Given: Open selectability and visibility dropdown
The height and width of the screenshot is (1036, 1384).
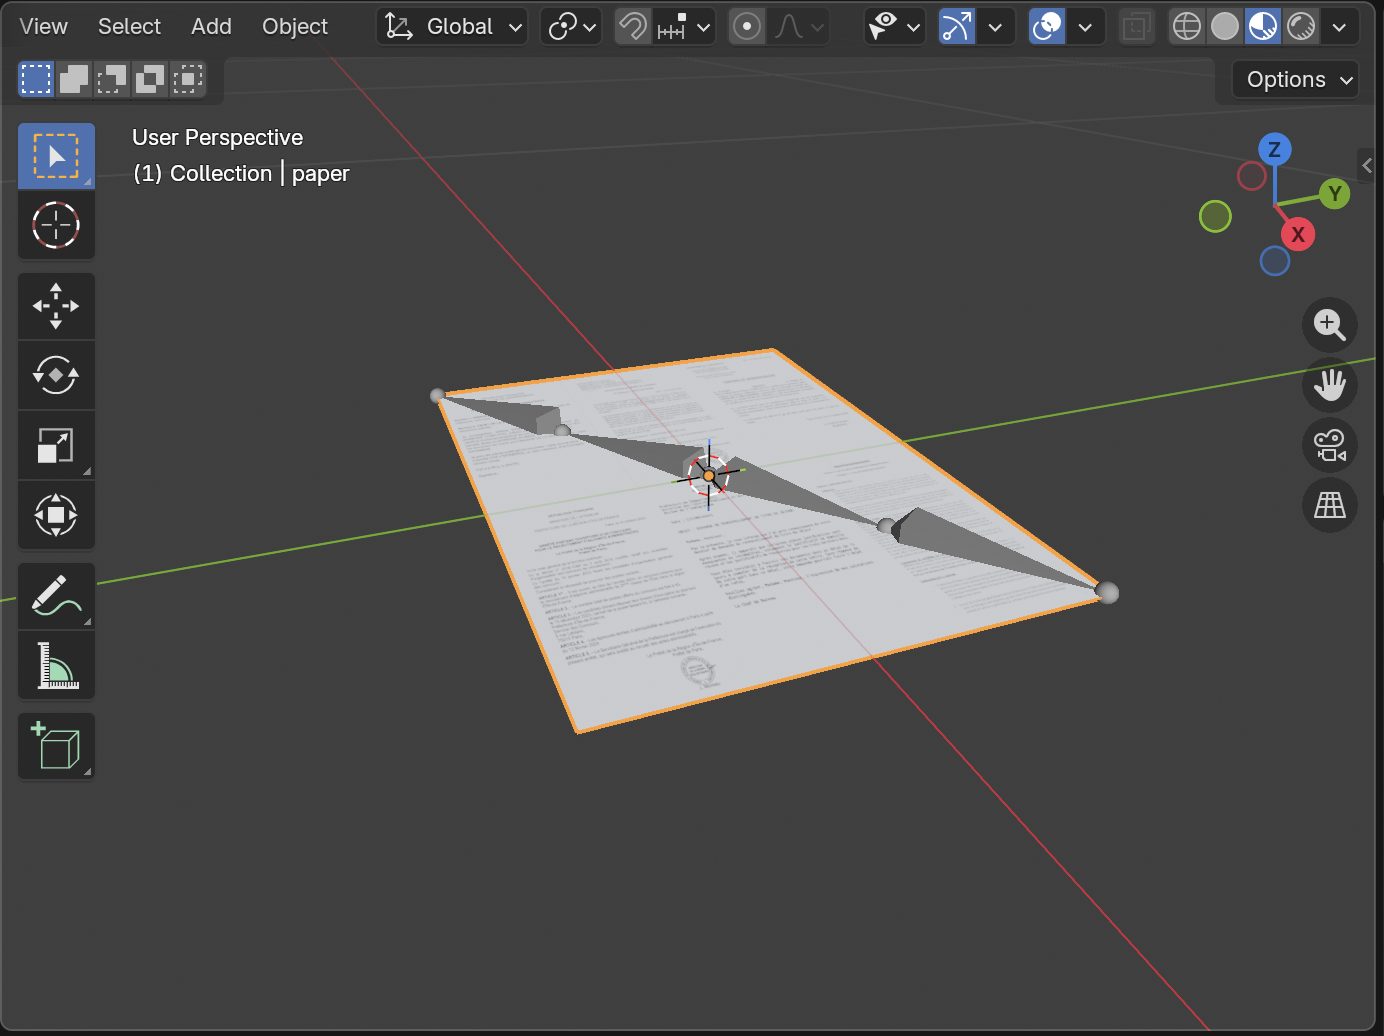Looking at the screenshot, I should (894, 27).
